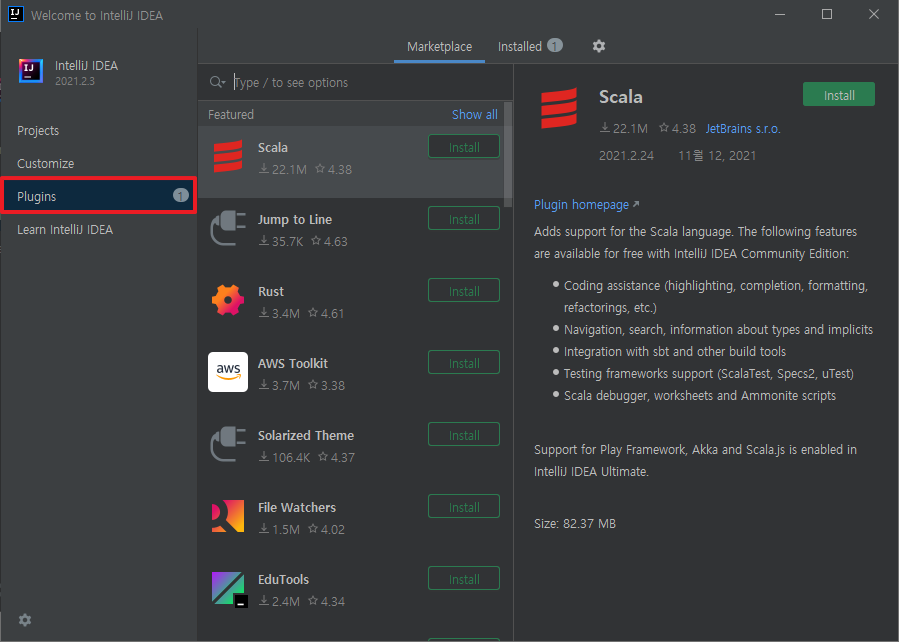Click Rust 3.4M download count
The image size is (899, 642).
pyautogui.click(x=279, y=313)
